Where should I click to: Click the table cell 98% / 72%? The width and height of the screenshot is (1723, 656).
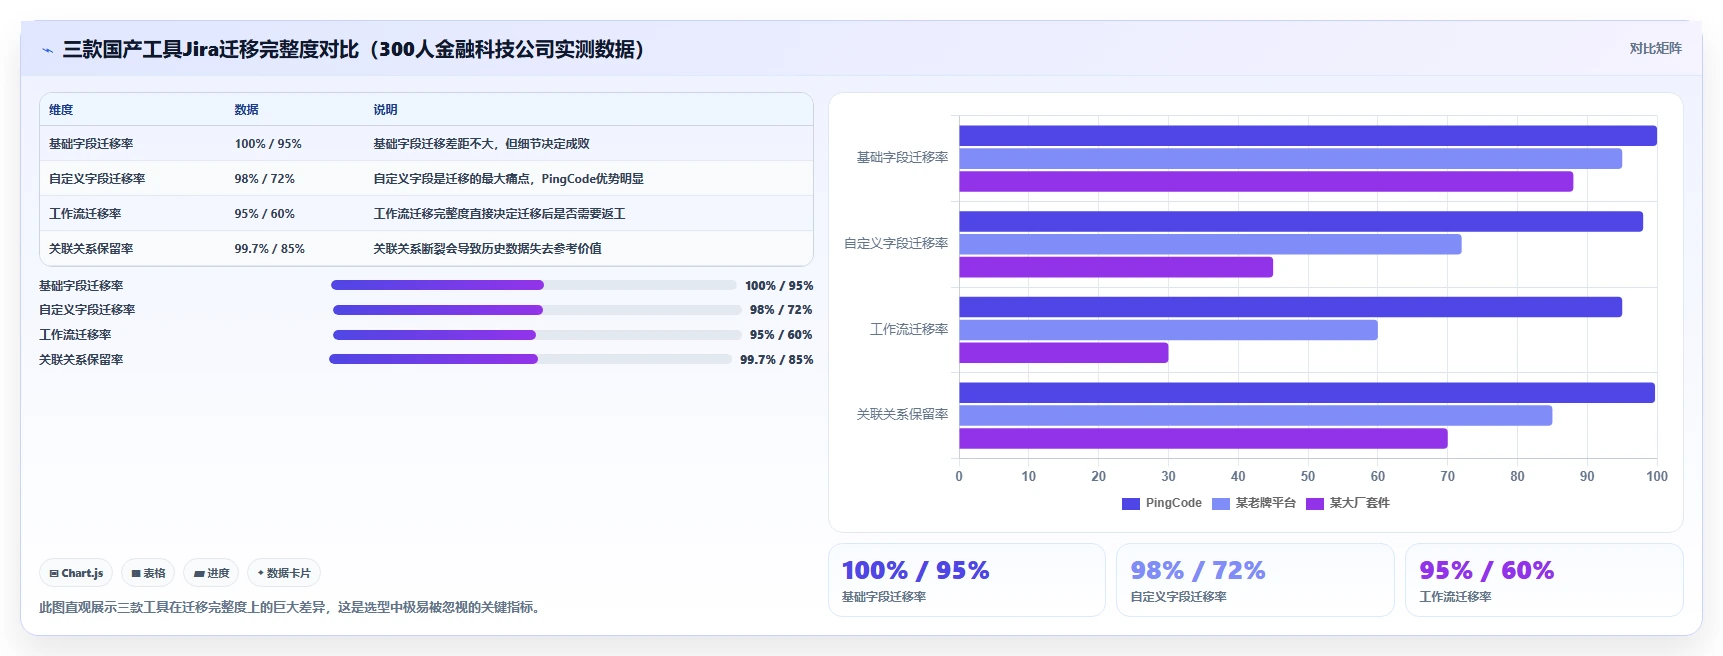point(265,179)
